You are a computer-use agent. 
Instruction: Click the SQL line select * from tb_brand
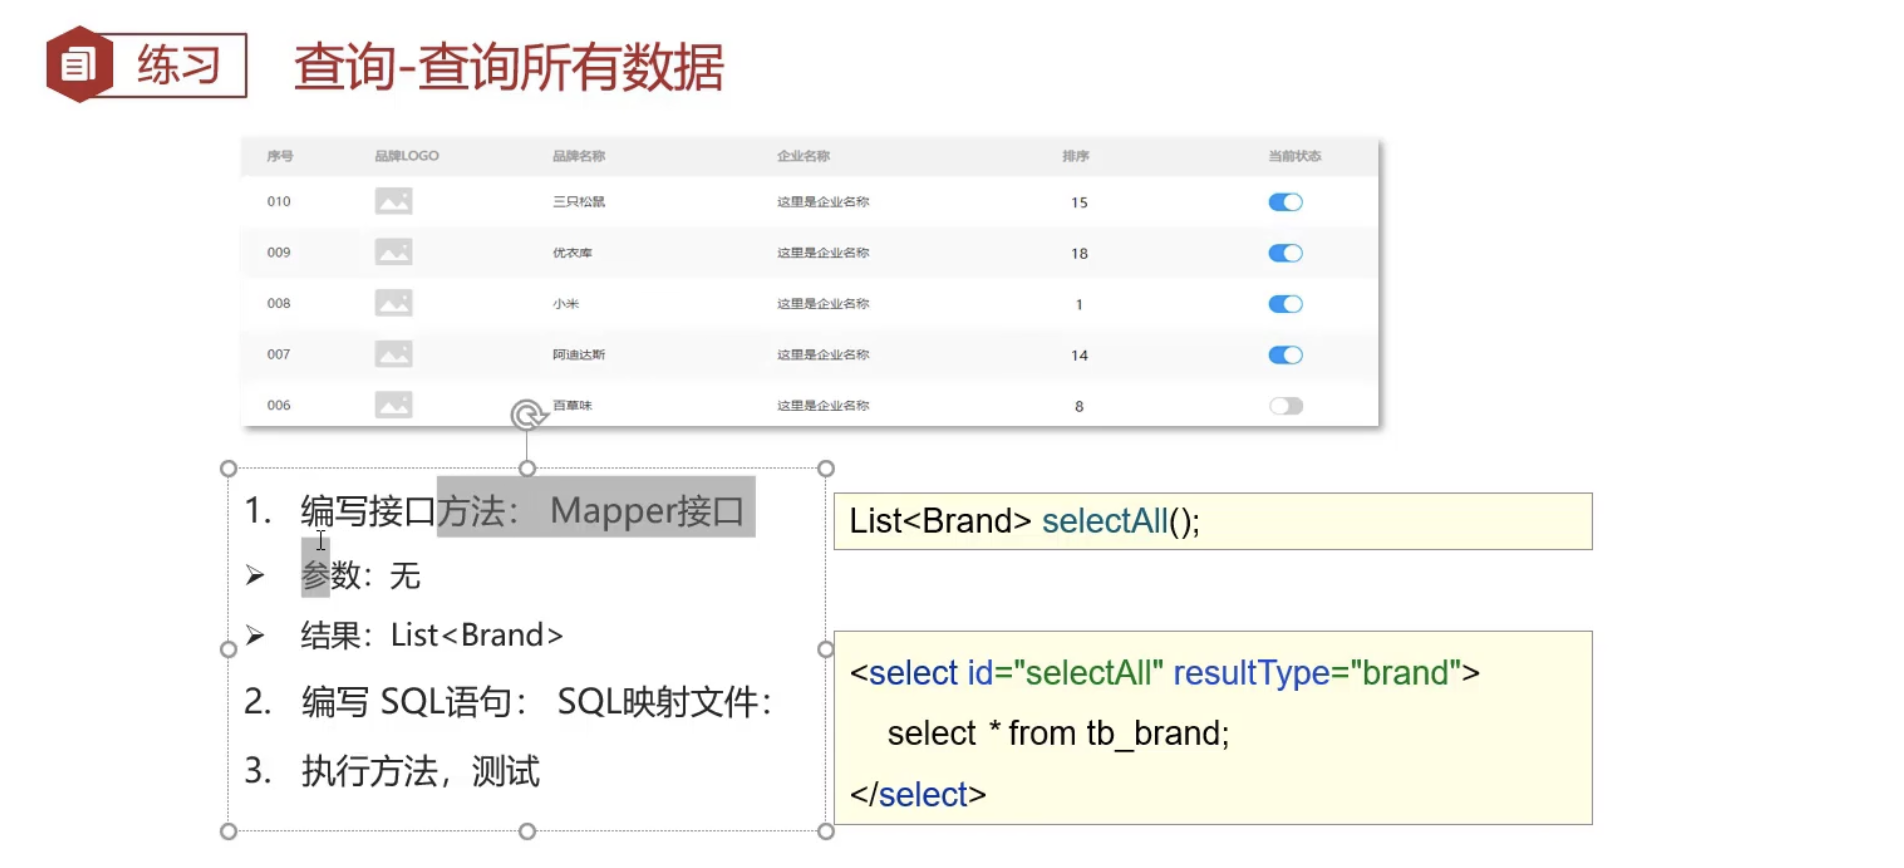point(1058,733)
